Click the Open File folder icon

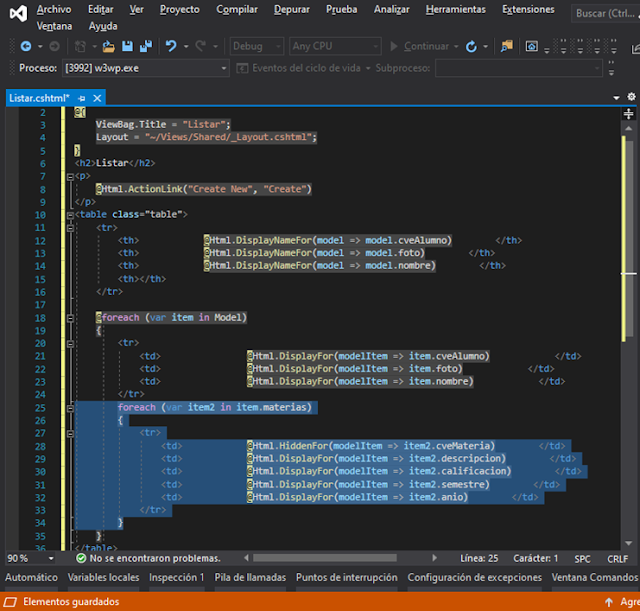(x=107, y=46)
